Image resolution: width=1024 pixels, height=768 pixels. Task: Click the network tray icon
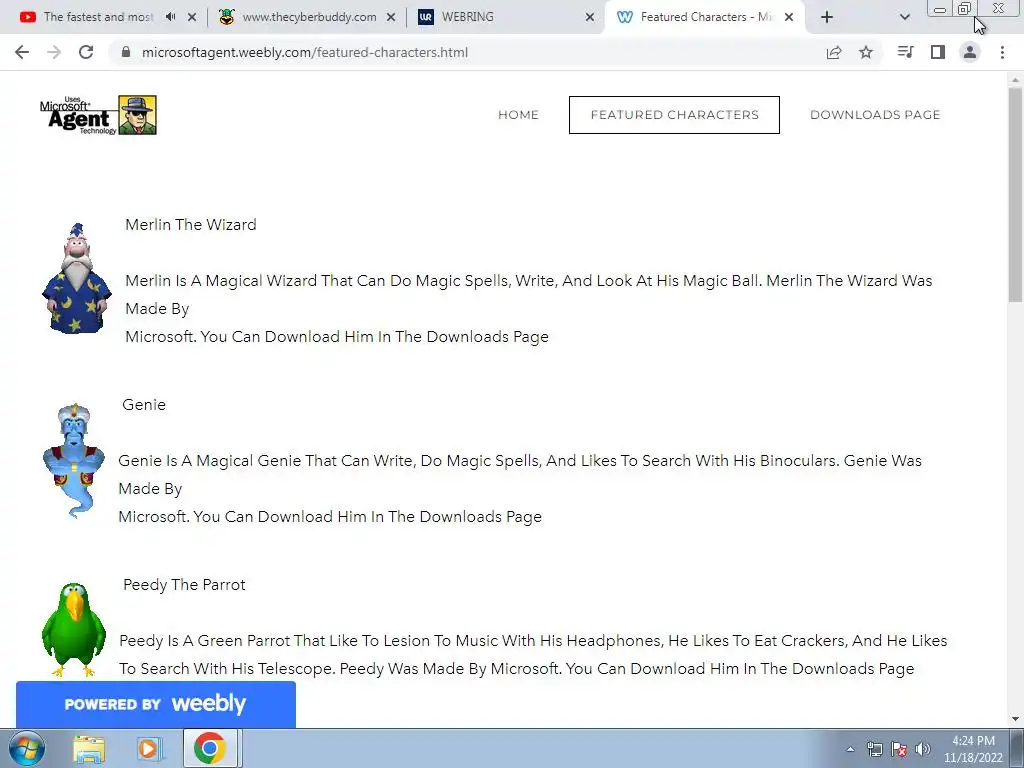pos(874,749)
